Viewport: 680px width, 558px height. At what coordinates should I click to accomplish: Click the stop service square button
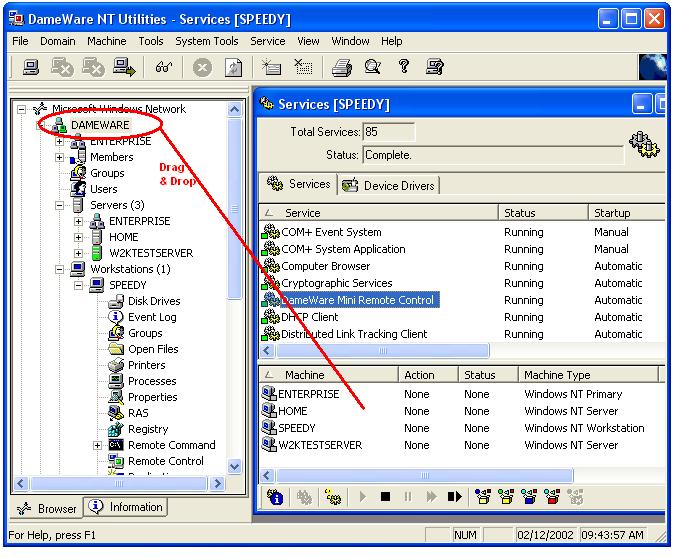coord(385,496)
